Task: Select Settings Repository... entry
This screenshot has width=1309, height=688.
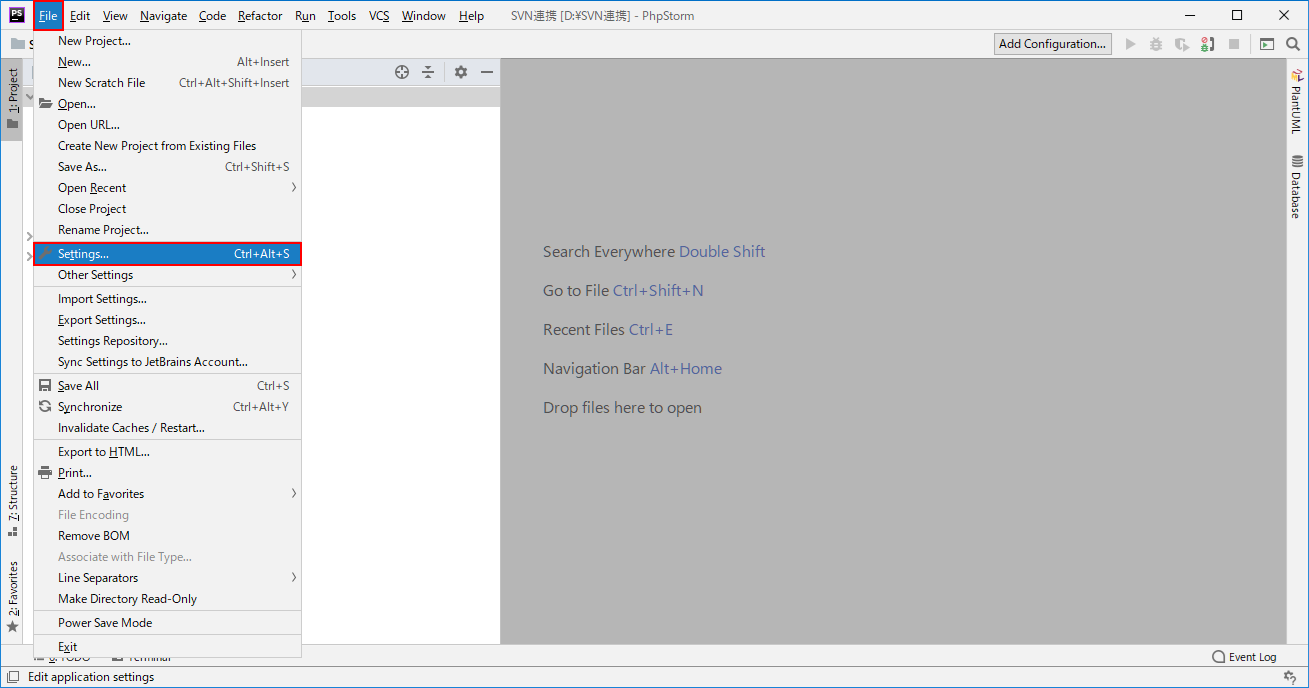Action: [167, 341]
